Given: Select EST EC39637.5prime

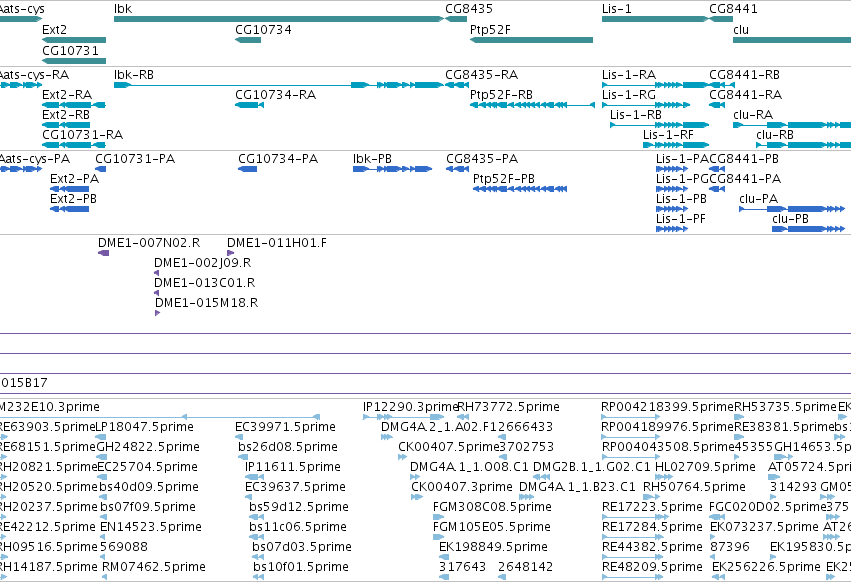Looking at the screenshot, I should [x=295, y=487].
